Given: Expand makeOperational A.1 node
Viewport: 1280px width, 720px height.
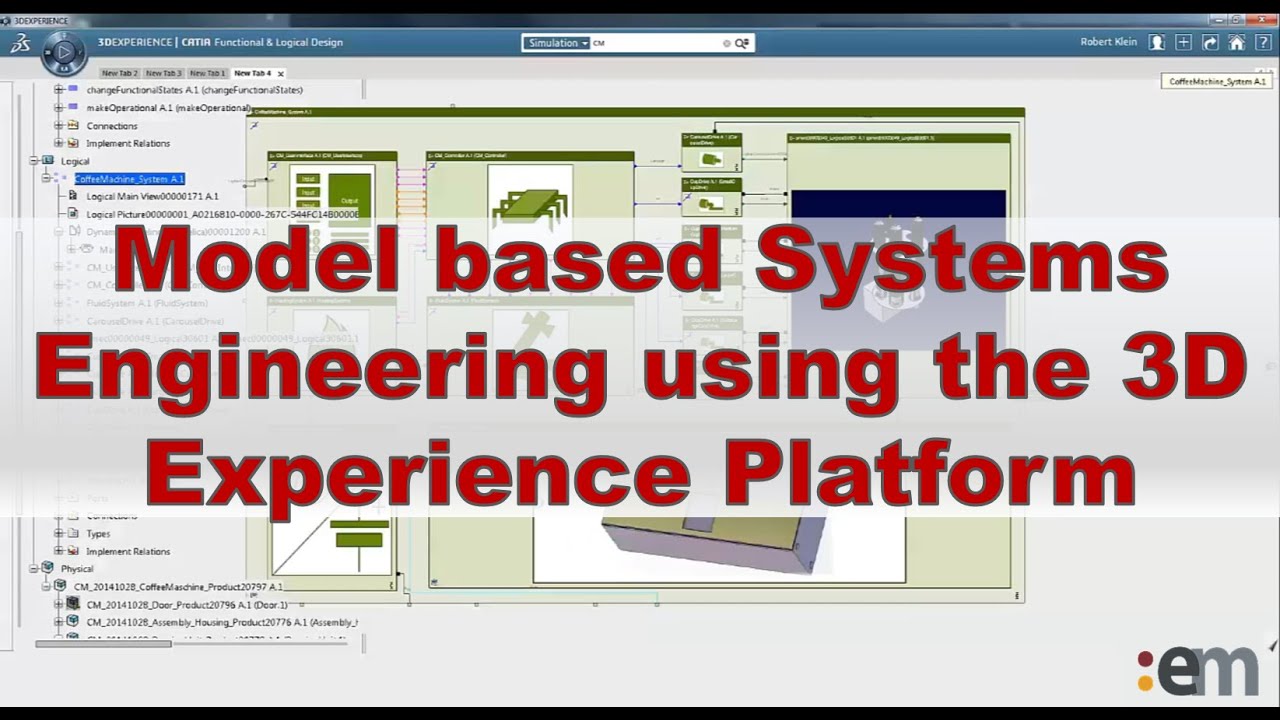Looking at the screenshot, I should click(58, 108).
